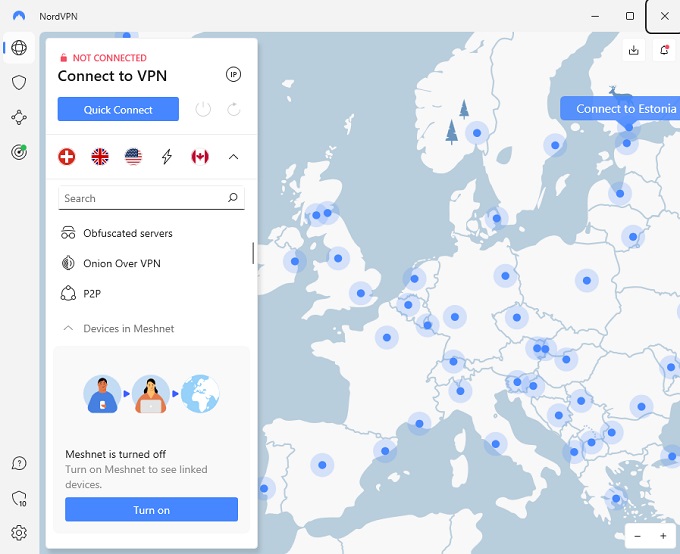The height and width of the screenshot is (554, 680).
Task: Open Threat Protection shield in sidebar
Action: [x=19, y=82]
